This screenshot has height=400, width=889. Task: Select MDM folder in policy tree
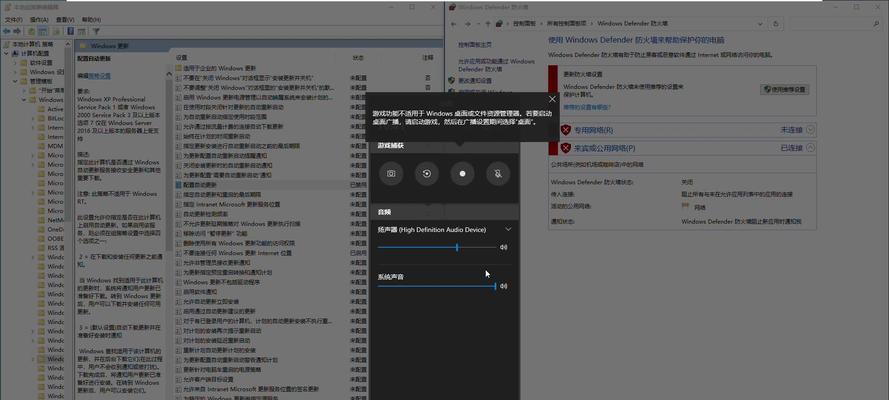(x=52, y=146)
